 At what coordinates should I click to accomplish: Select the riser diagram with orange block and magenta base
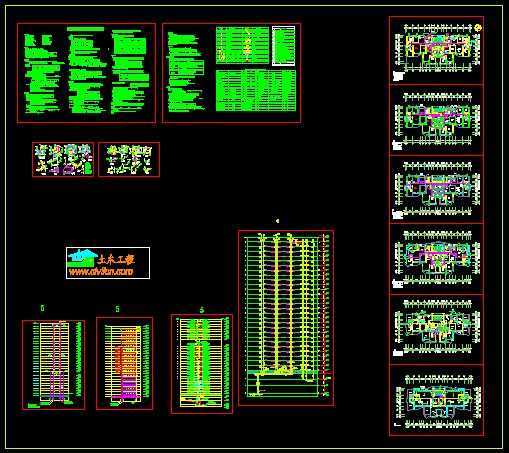point(125,363)
